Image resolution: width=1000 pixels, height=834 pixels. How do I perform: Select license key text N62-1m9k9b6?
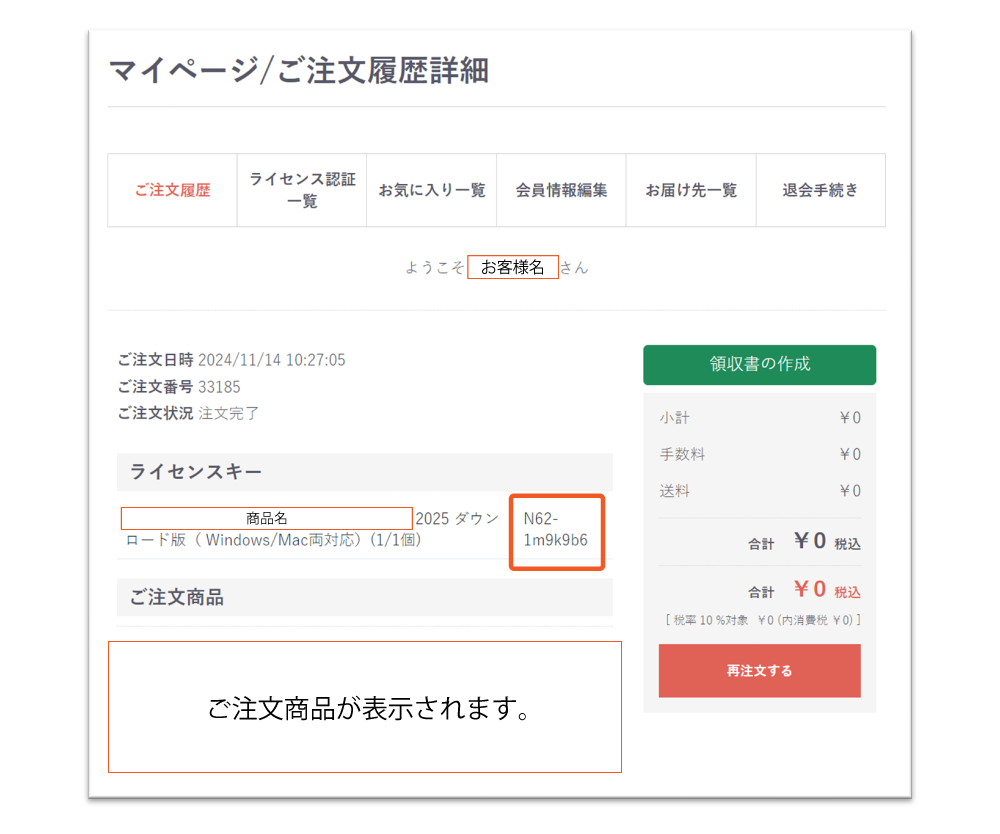pyautogui.click(x=555, y=530)
